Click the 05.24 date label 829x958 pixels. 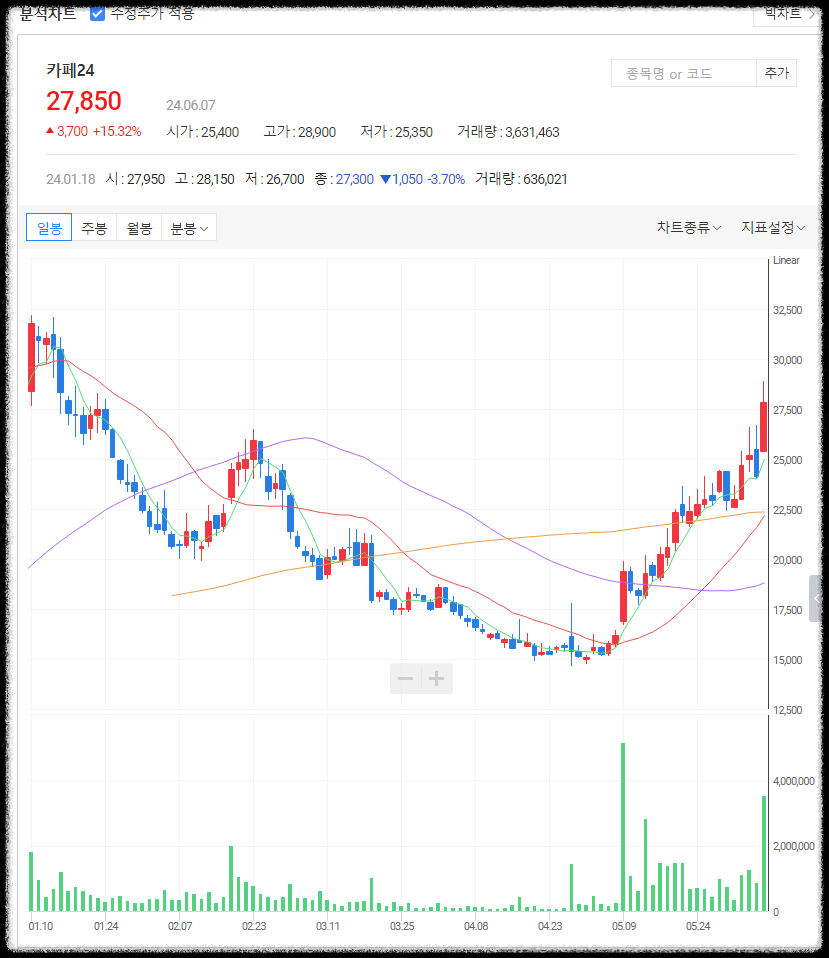[x=698, y=926]
